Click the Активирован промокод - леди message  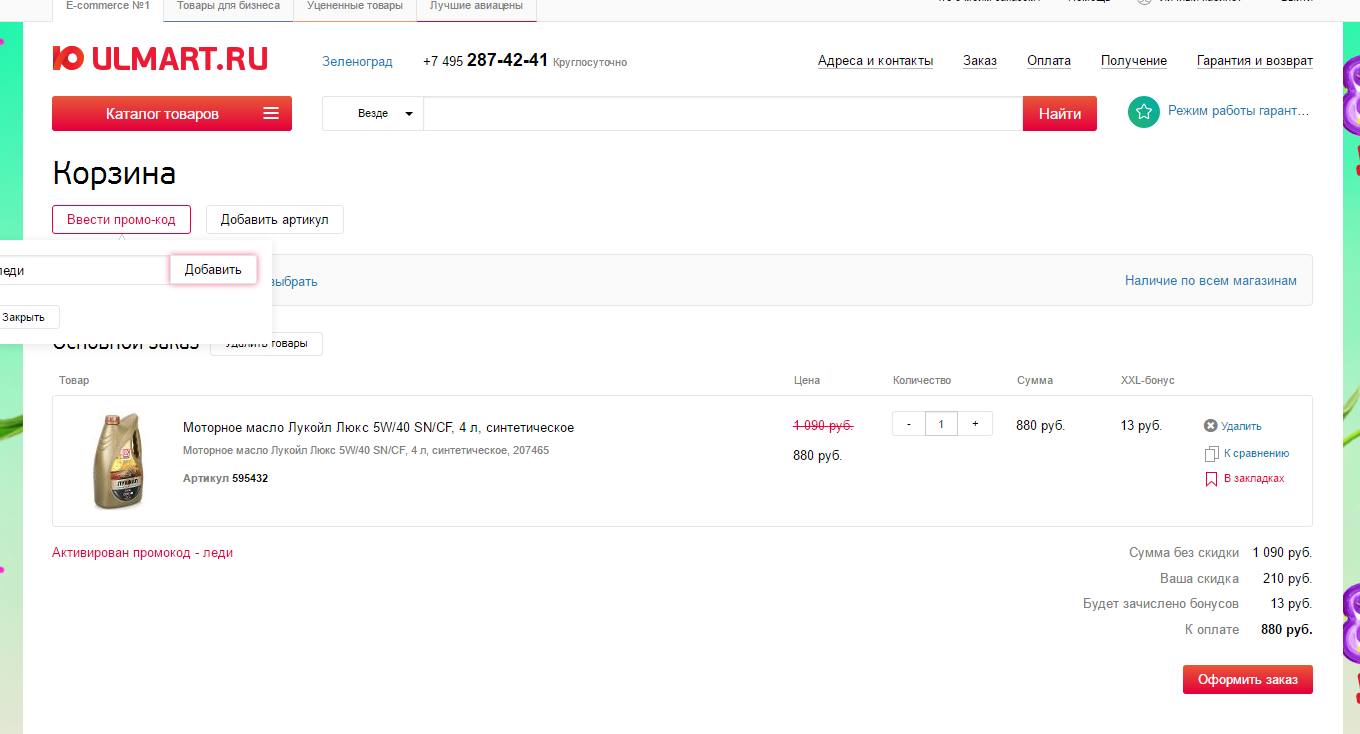(142, 553)
